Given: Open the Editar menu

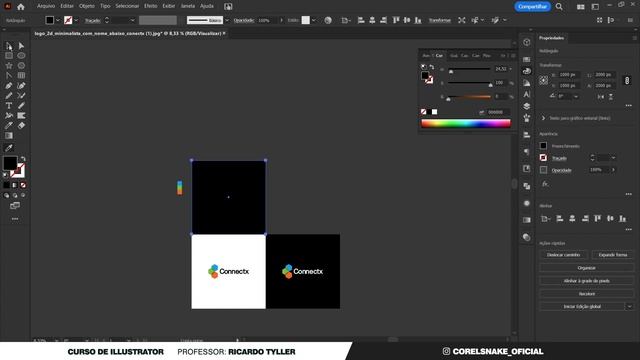Looking at the screenshot, I should point(67,6).
